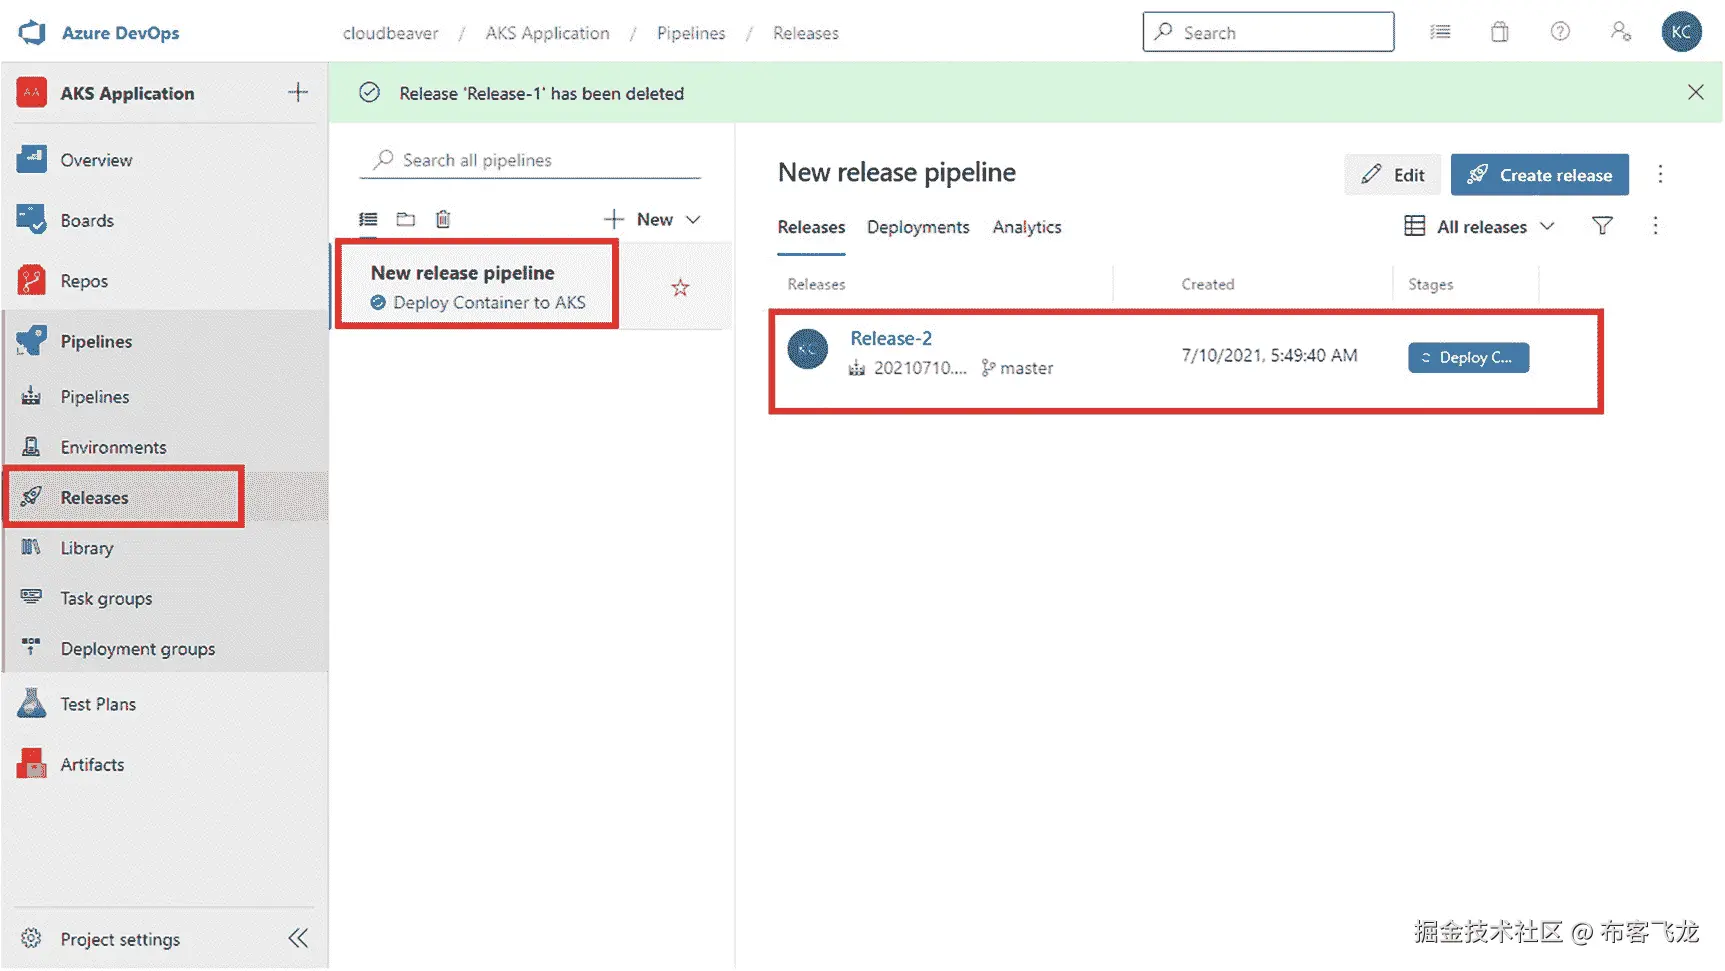Click the Edit pipeline button
This screenshot has width=1725, height=971.
(x=1392, y=175)
